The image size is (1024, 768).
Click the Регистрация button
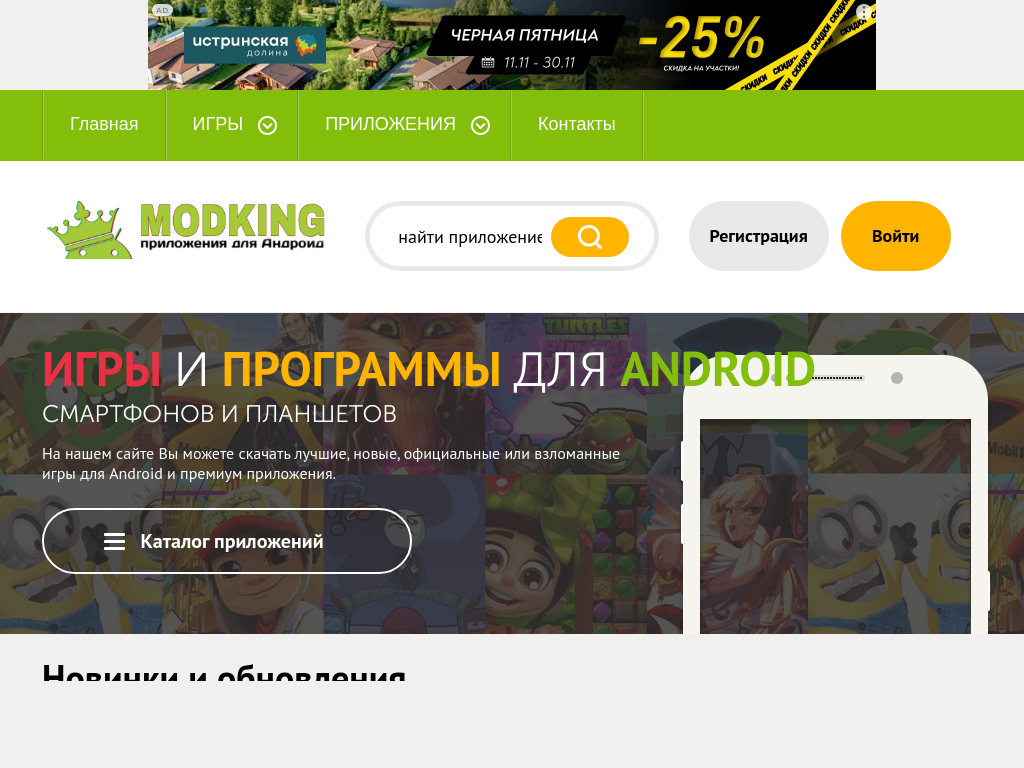coord(758,236)
